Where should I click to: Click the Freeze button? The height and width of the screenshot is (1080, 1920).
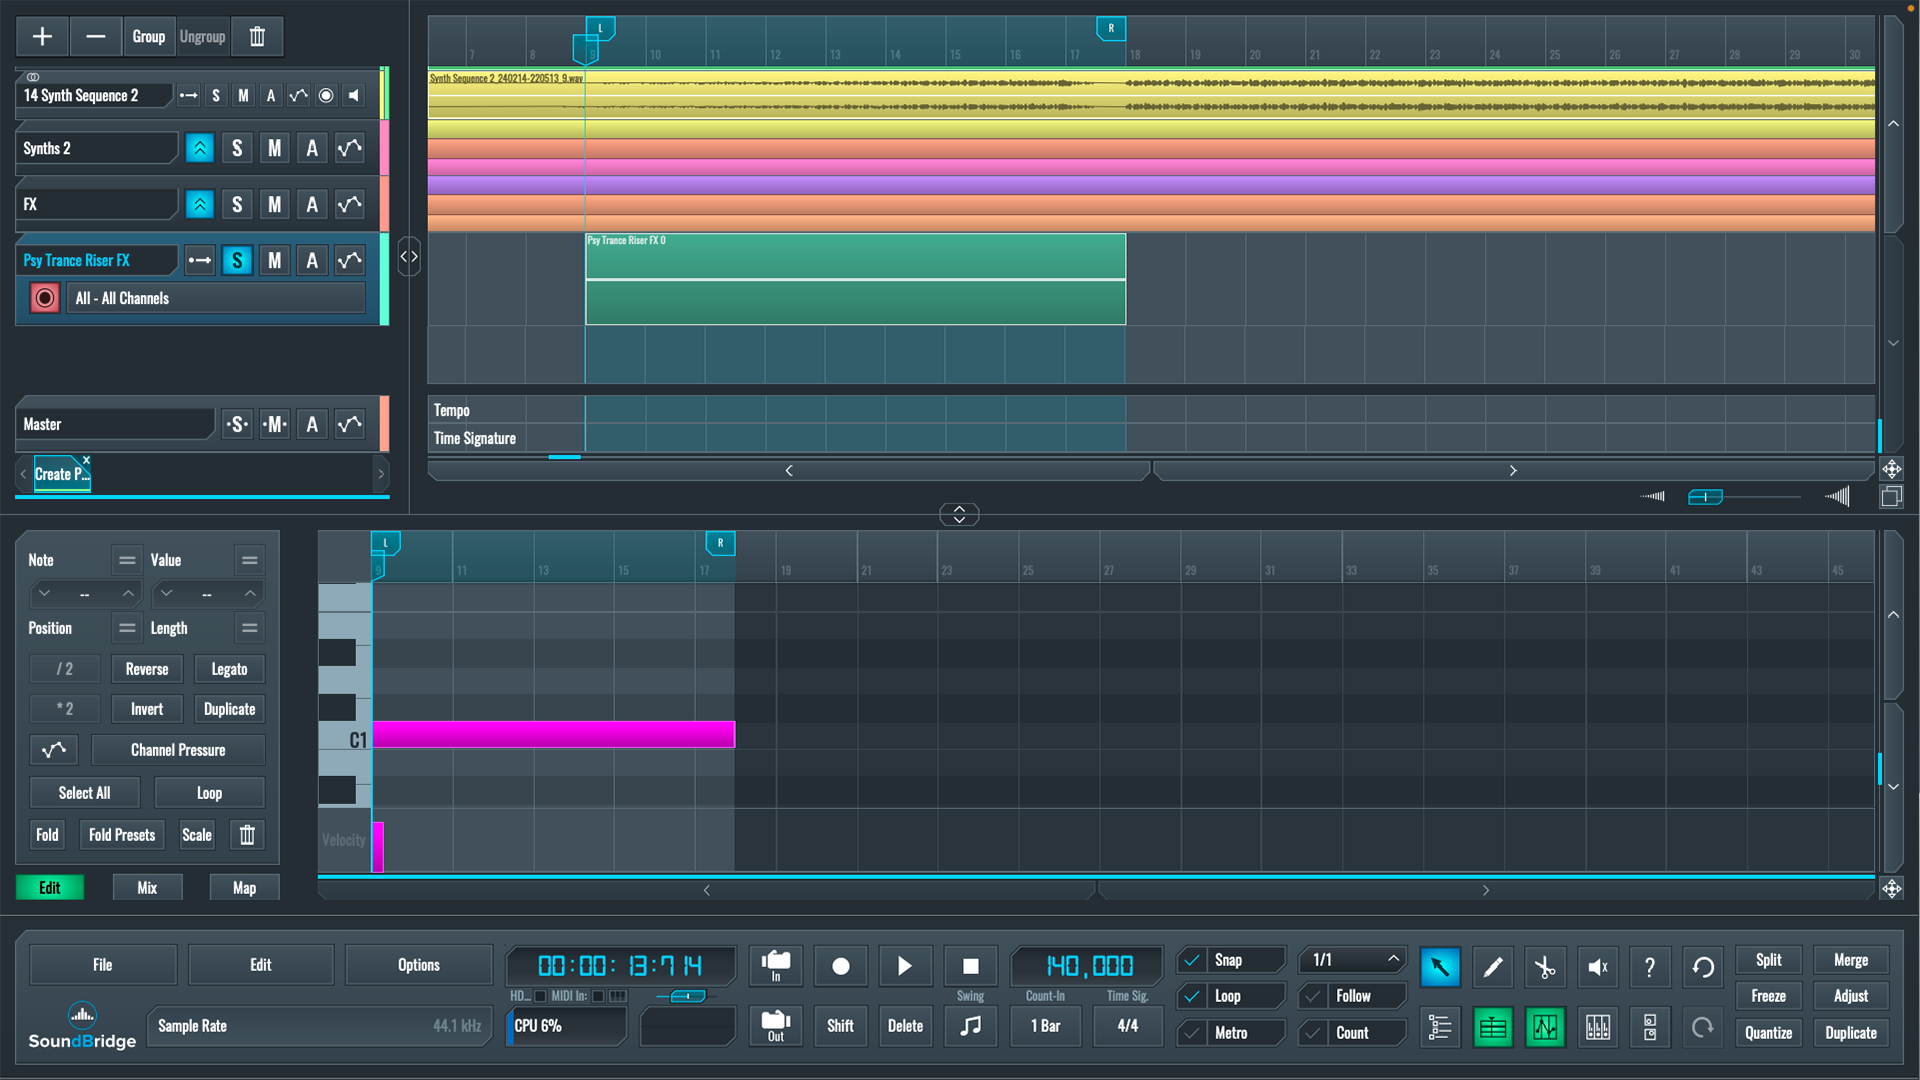[x=1768, y=996]
